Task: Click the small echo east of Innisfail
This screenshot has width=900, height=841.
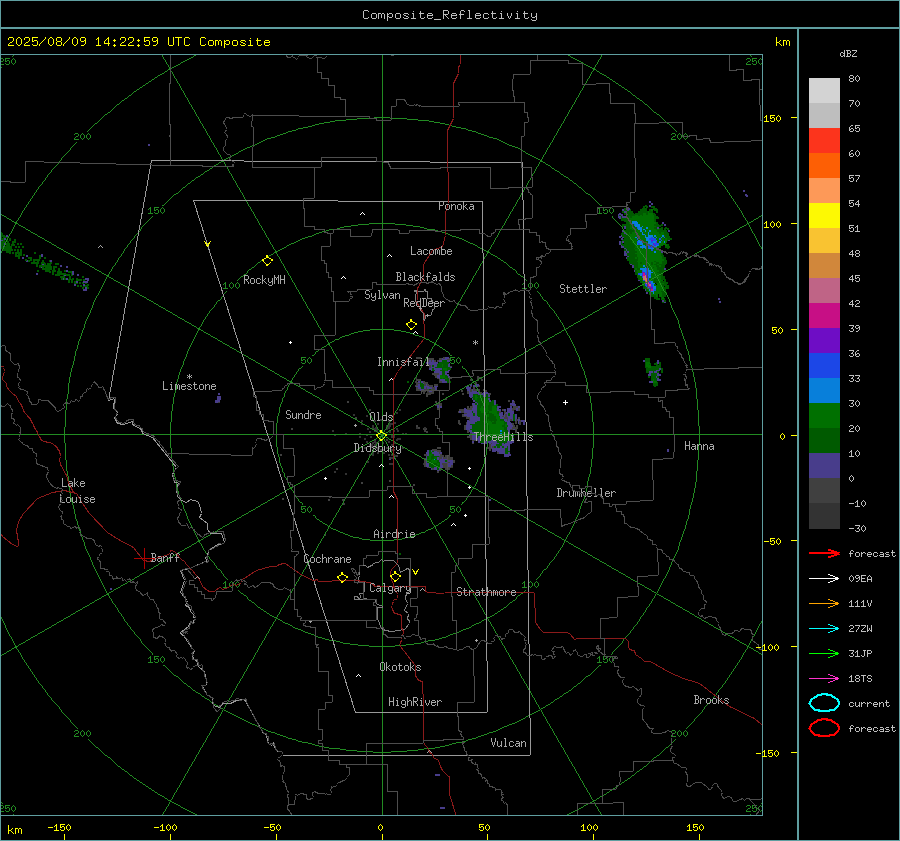Action: [441, 369]
